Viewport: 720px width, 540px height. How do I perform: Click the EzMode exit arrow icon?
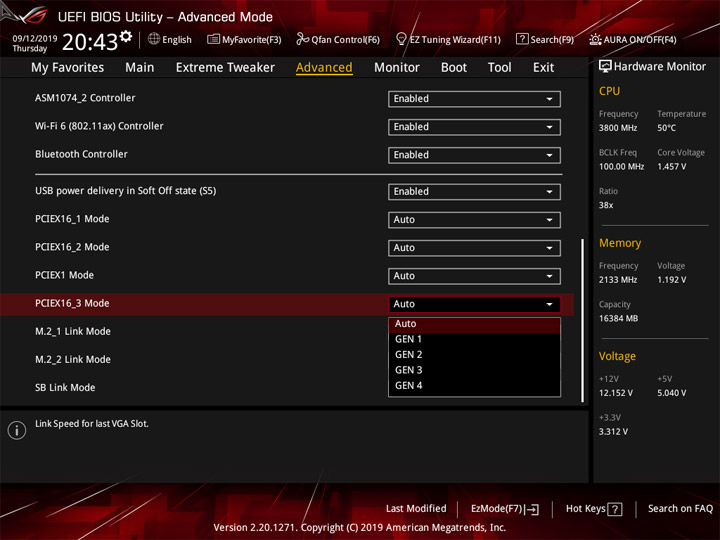pos(533,509)
